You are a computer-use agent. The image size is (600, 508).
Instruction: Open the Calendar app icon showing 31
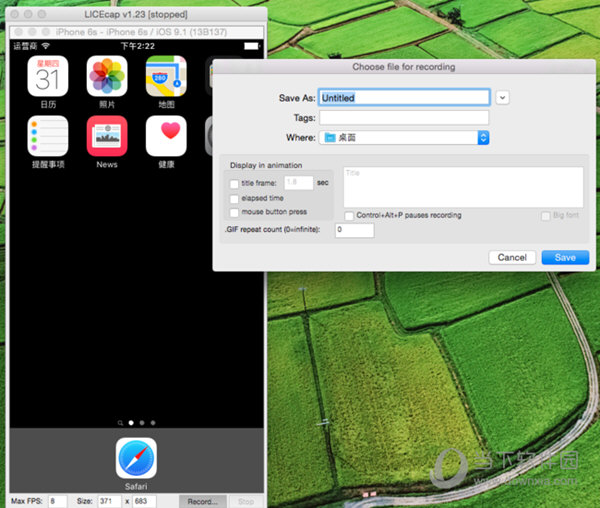click(48, 76)
